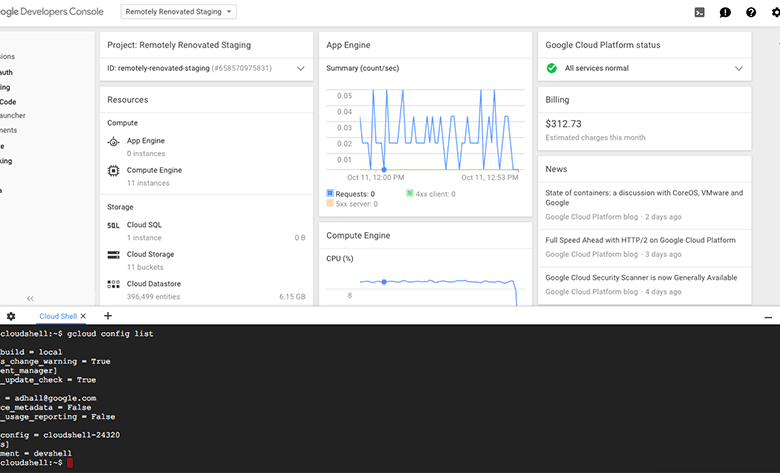The height and width of the screenshot is (473, 780).
Task: Open the Remotely Renovated Staging project dropdown
Action: (179, 11)
